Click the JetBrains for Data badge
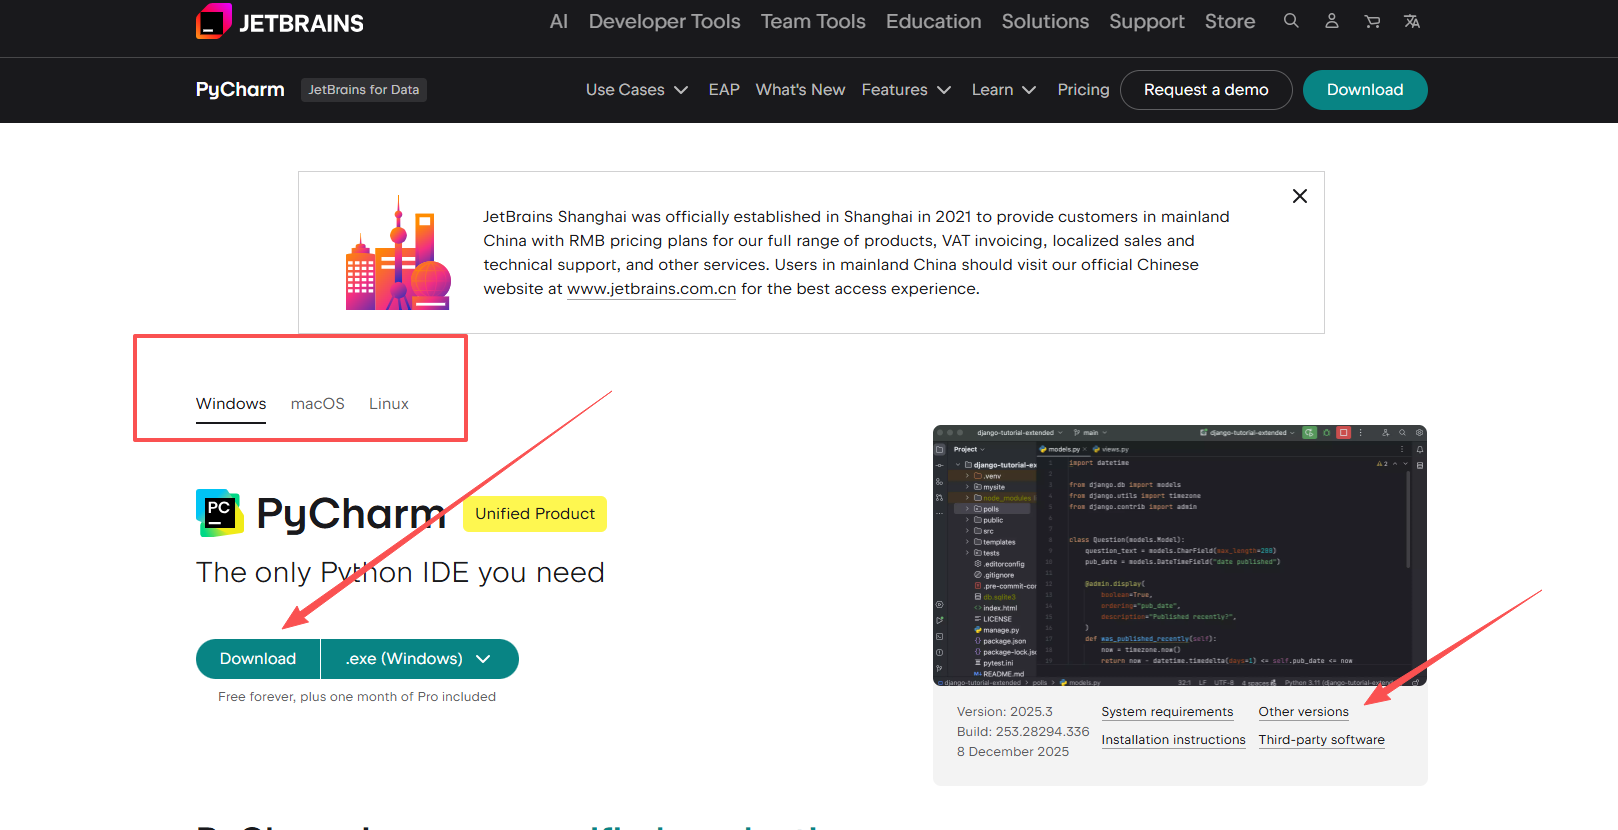The width and height of the screenshot is (1618, 830). pyautogui.click(x=364, y=90)
